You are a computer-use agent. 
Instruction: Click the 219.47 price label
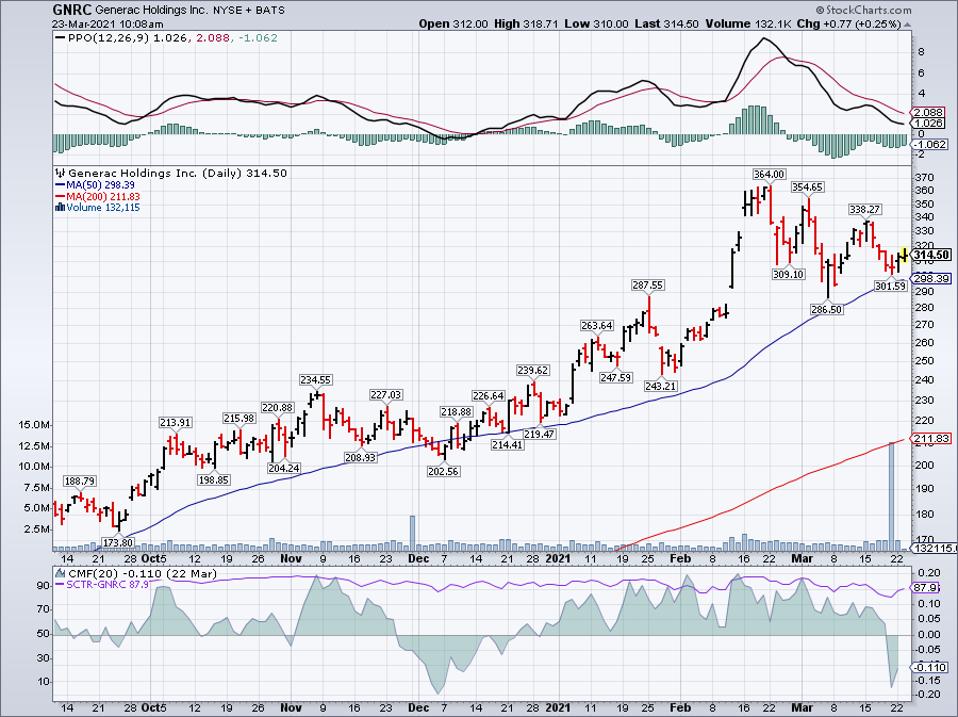tap(539, 434)
